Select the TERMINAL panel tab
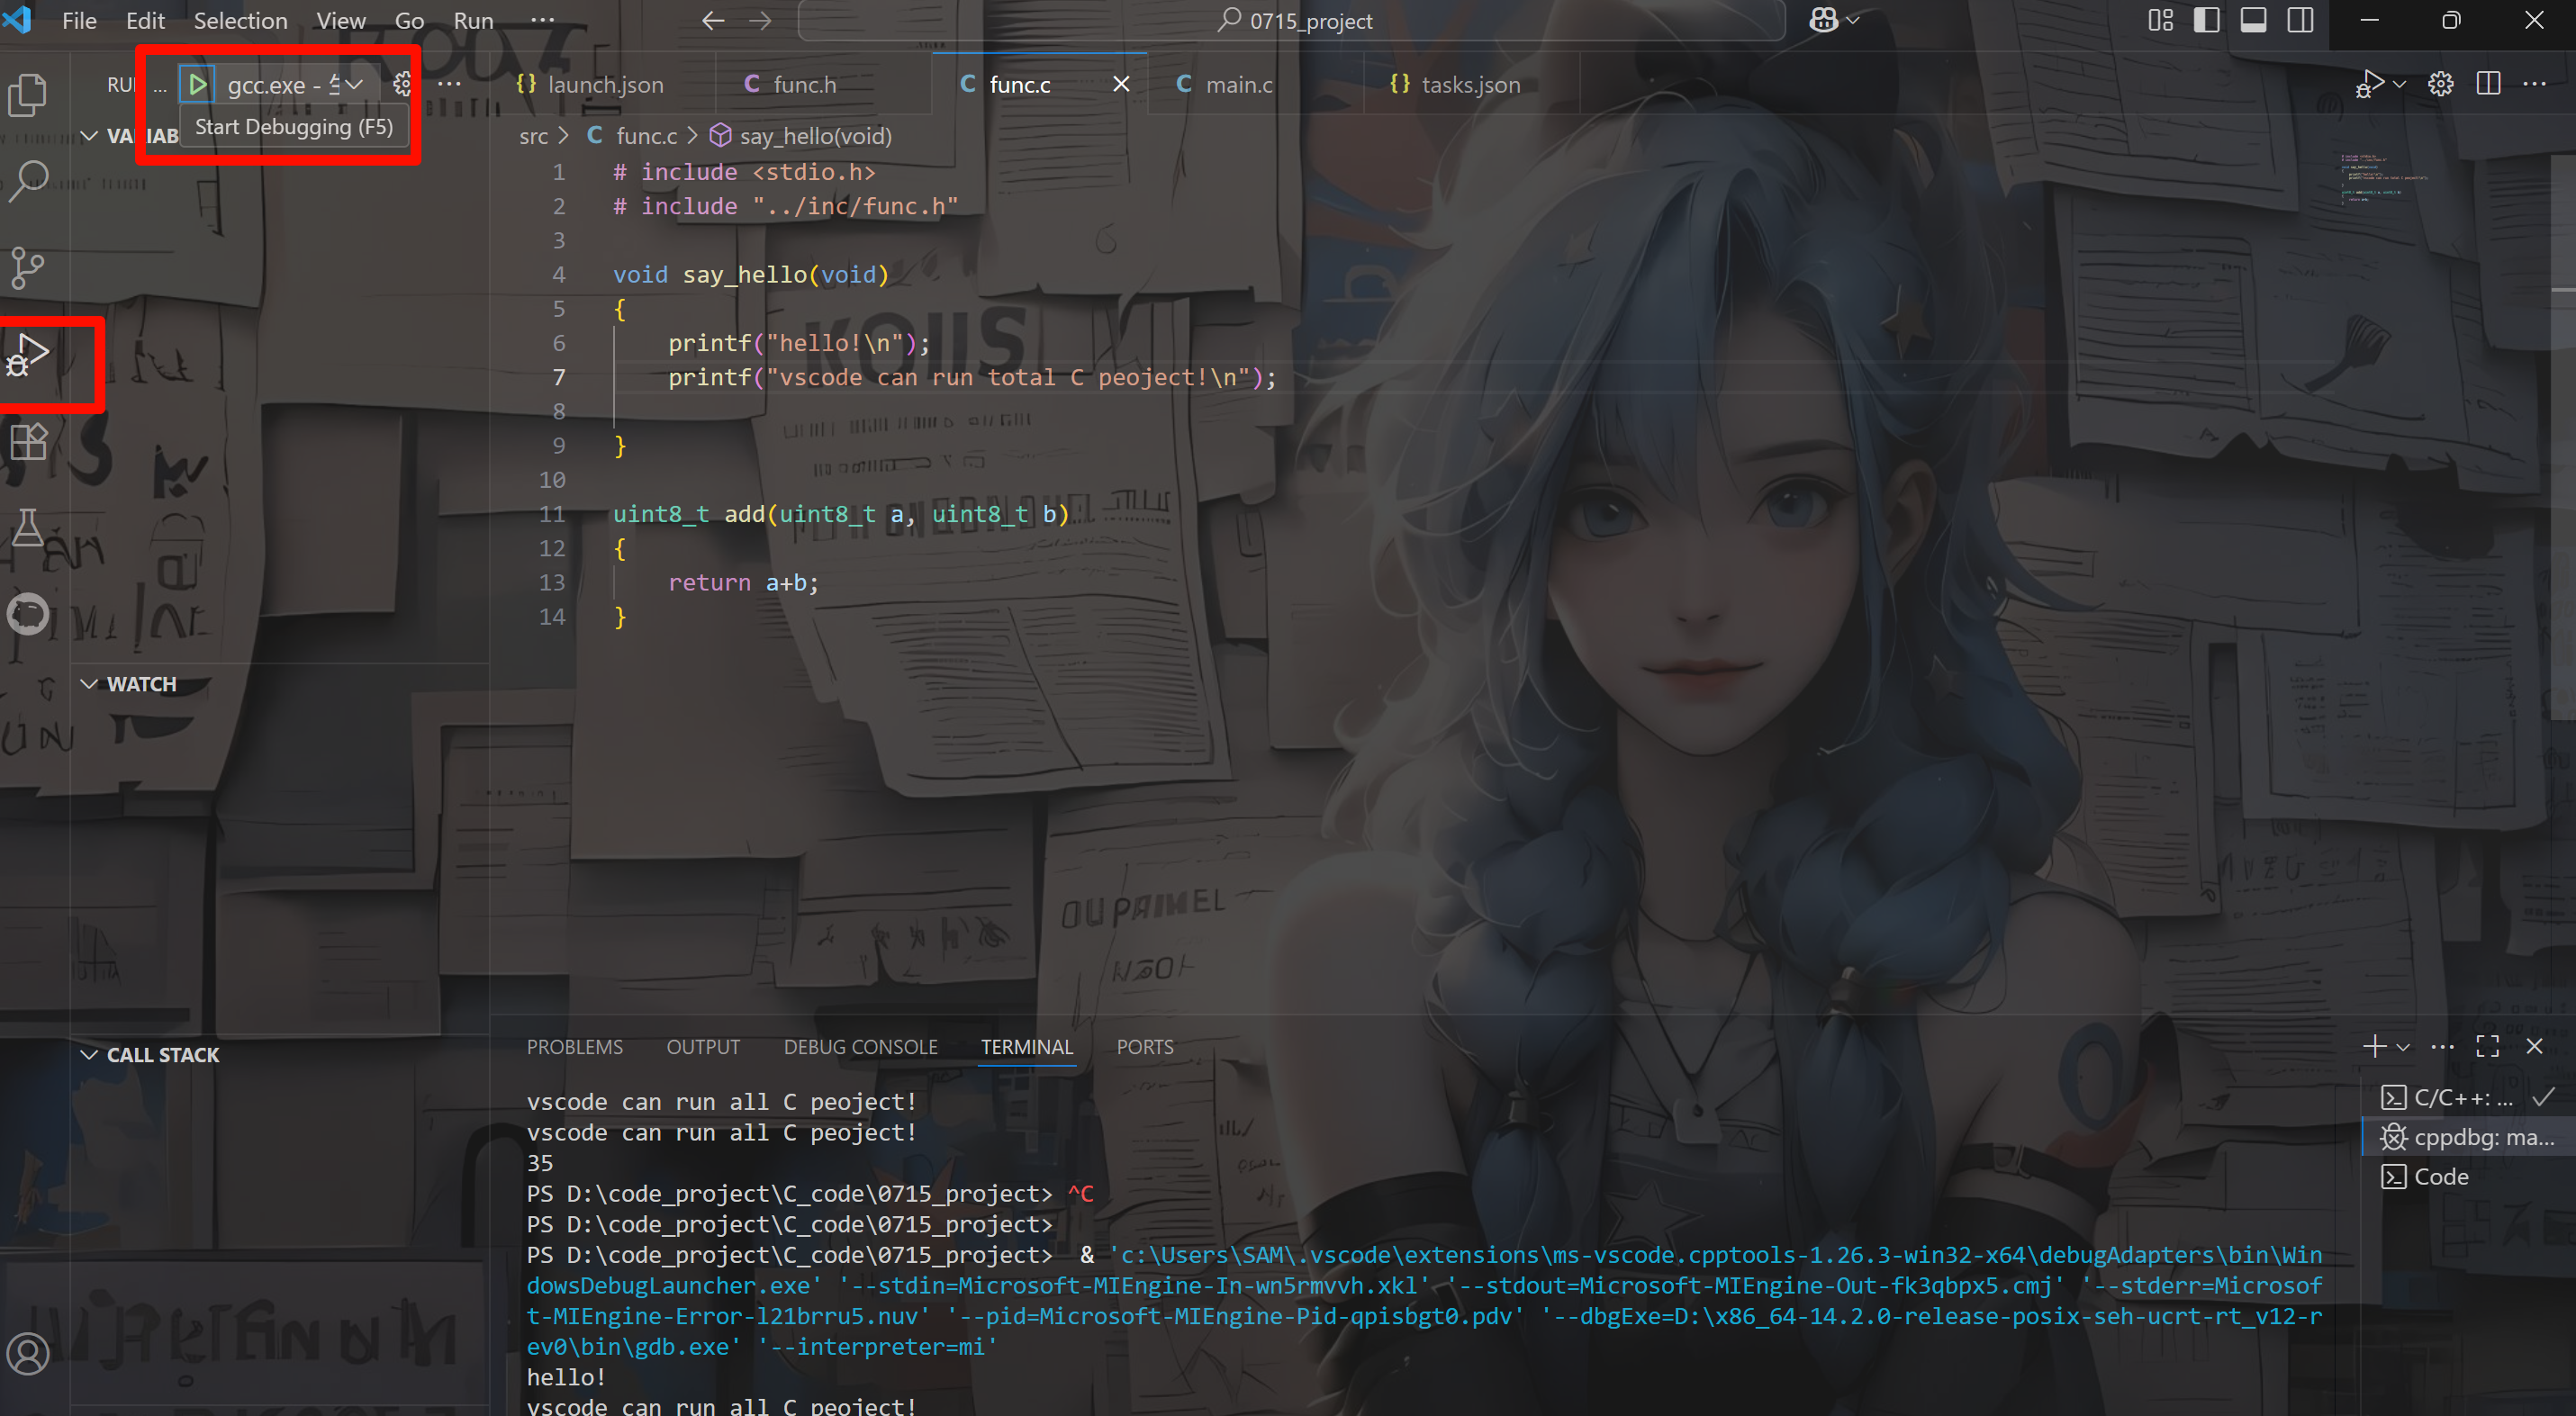 (x=1026, y=1047)
